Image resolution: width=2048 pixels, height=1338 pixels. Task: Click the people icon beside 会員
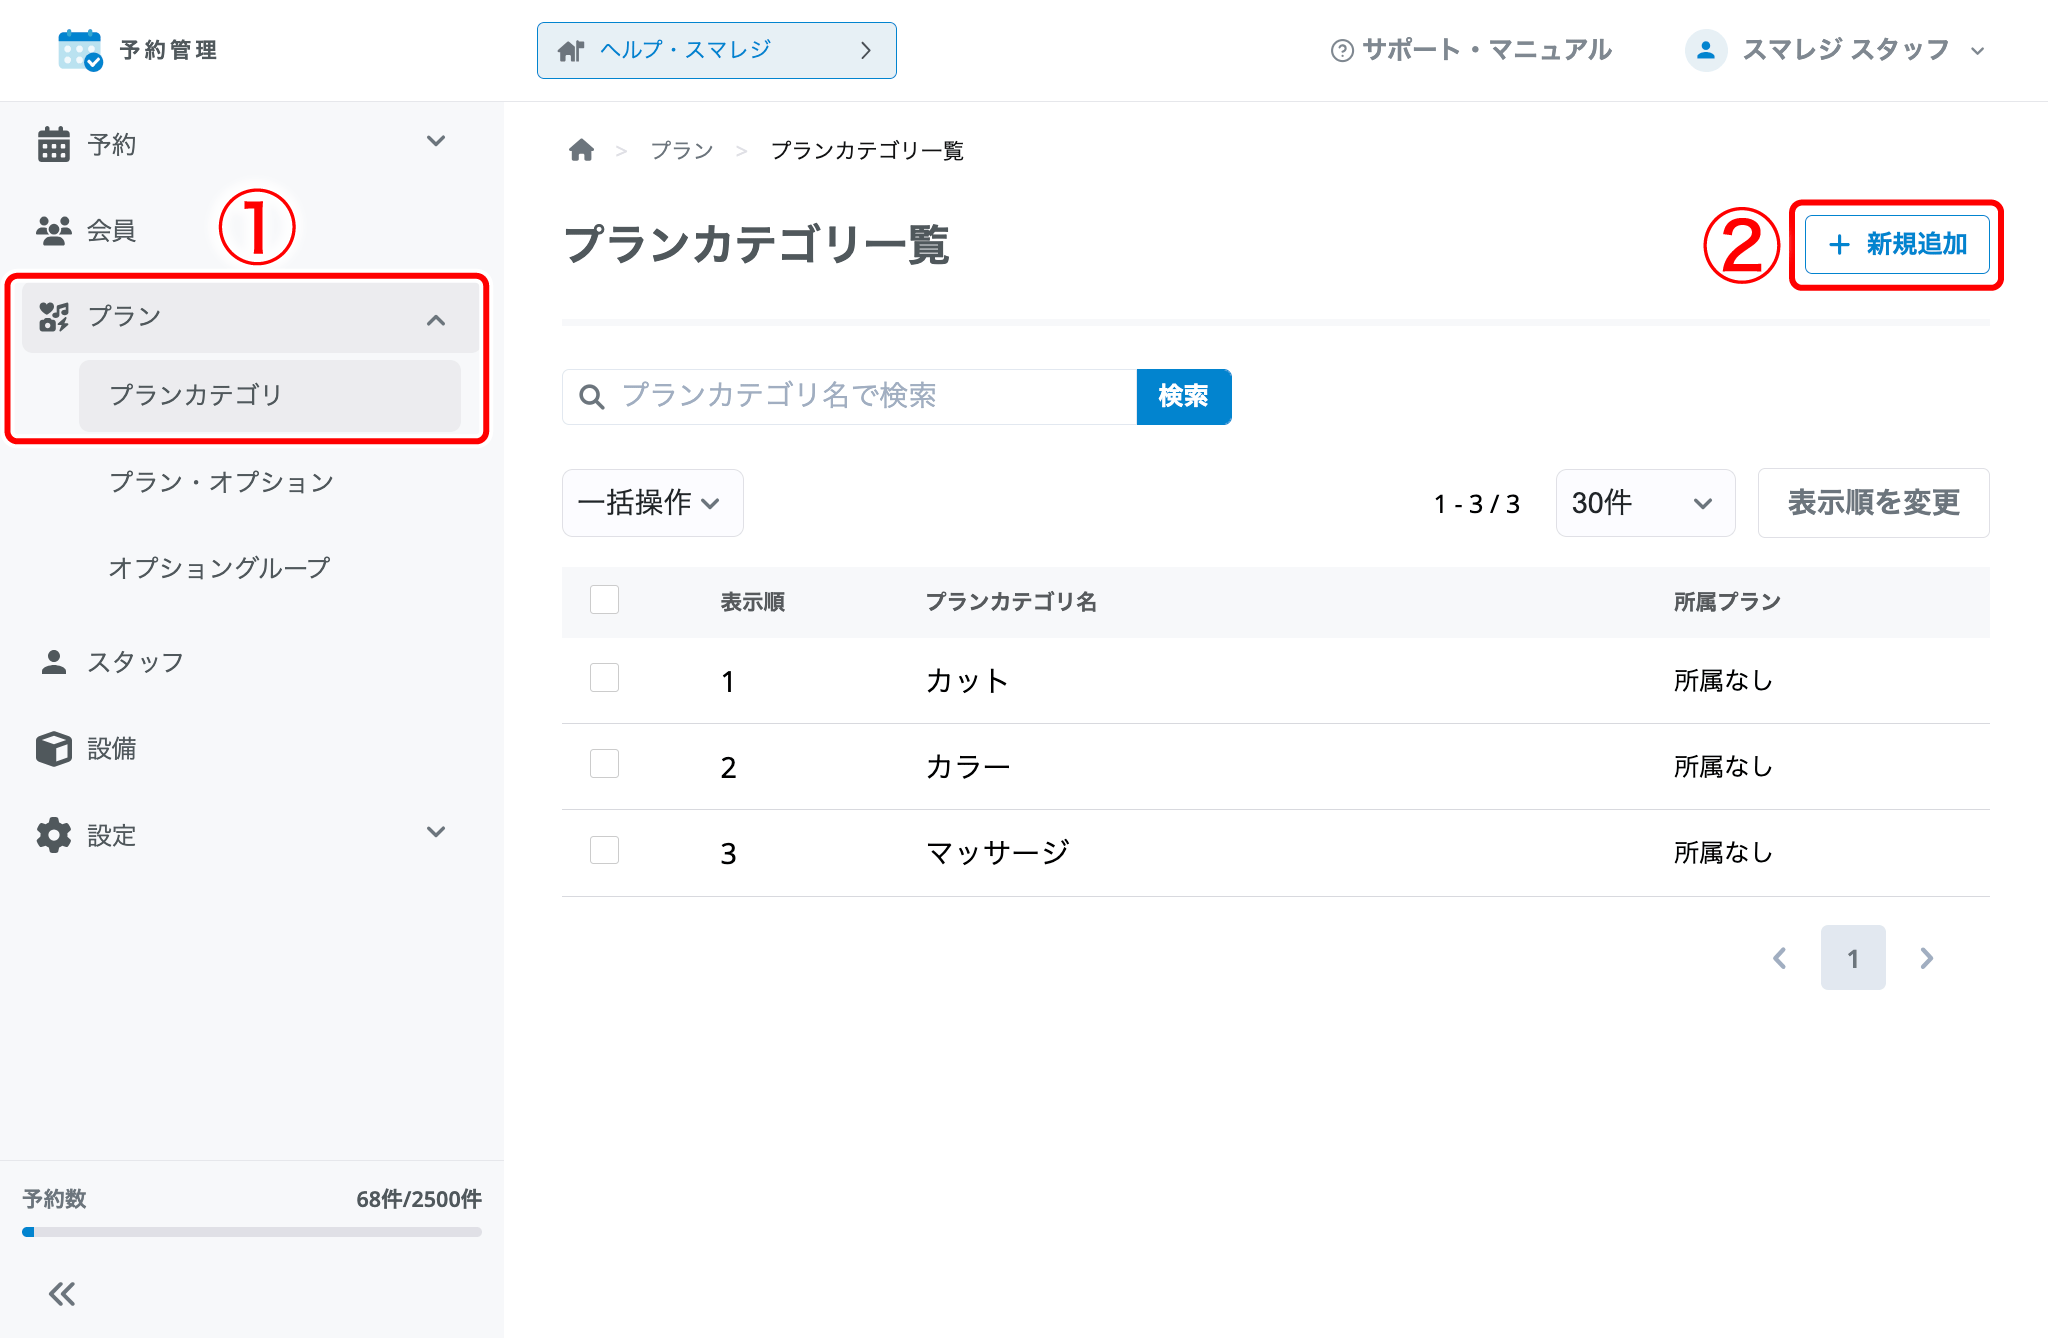click(54, 230)
